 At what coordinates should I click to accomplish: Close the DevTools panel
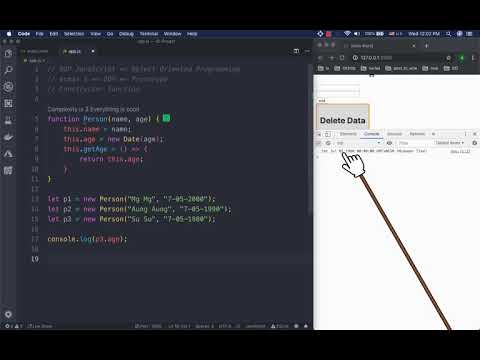475,134
